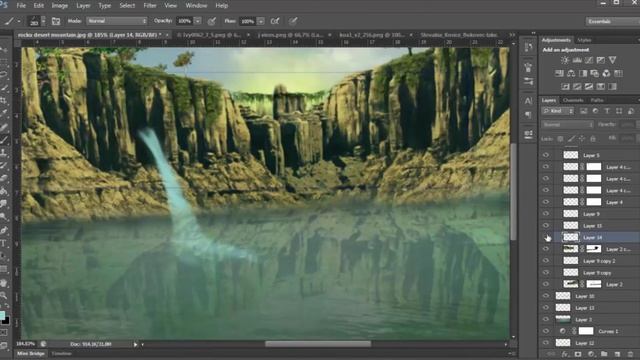Add a Curves adjustment from Adjustments panel

[589, 60]
